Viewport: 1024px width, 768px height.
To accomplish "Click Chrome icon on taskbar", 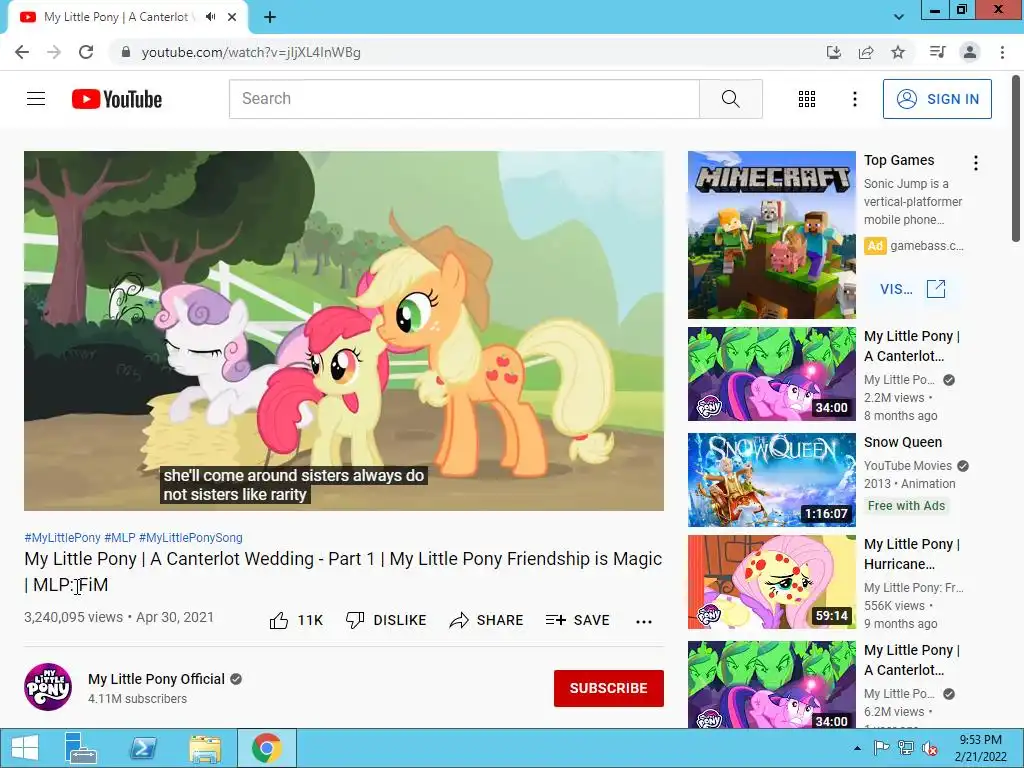I will coord(267,748).
